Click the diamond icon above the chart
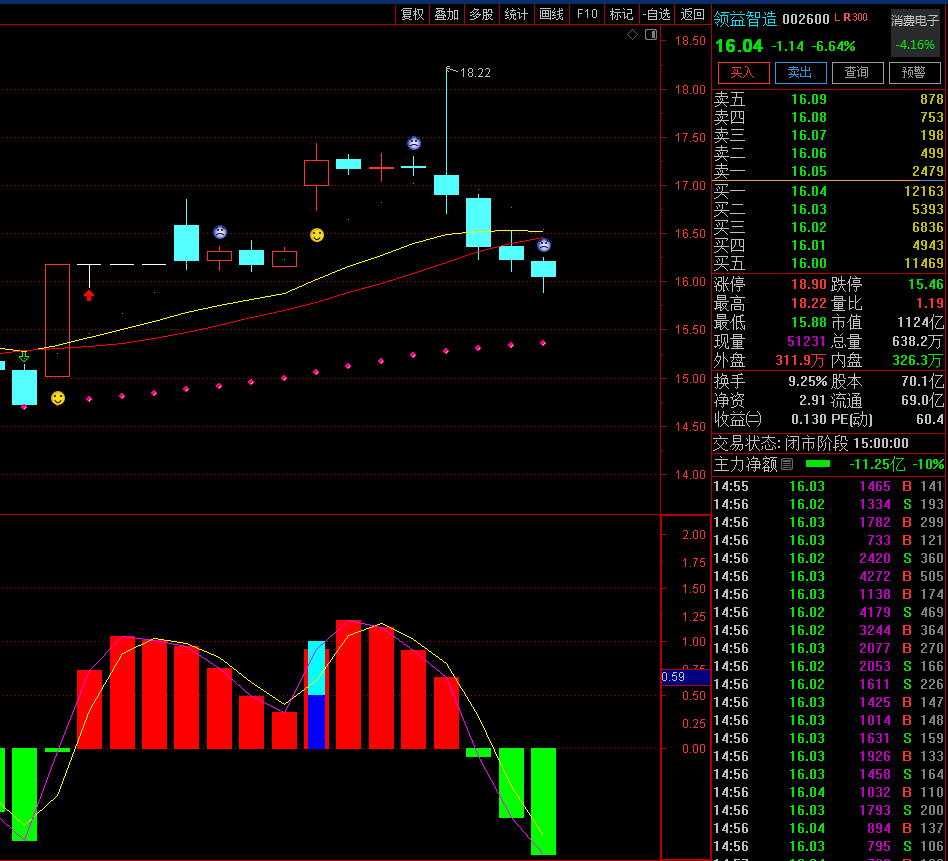Image resolution: width=948 pixels, height=861 pixels. click(632, 34)
